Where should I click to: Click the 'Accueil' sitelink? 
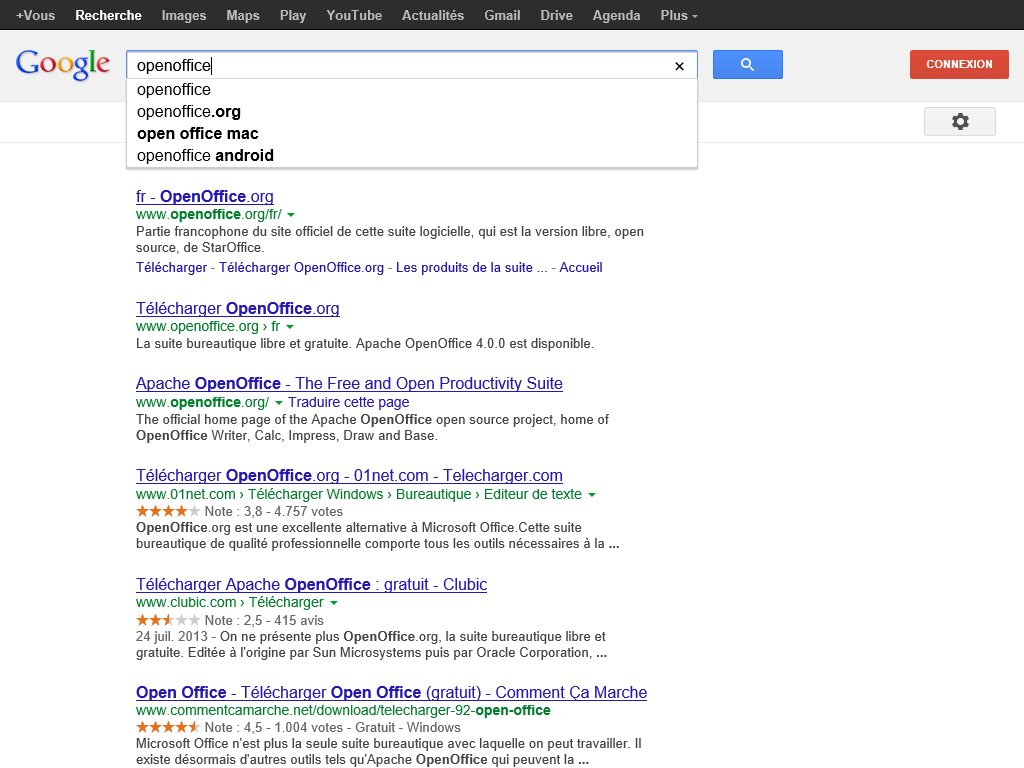581,268
